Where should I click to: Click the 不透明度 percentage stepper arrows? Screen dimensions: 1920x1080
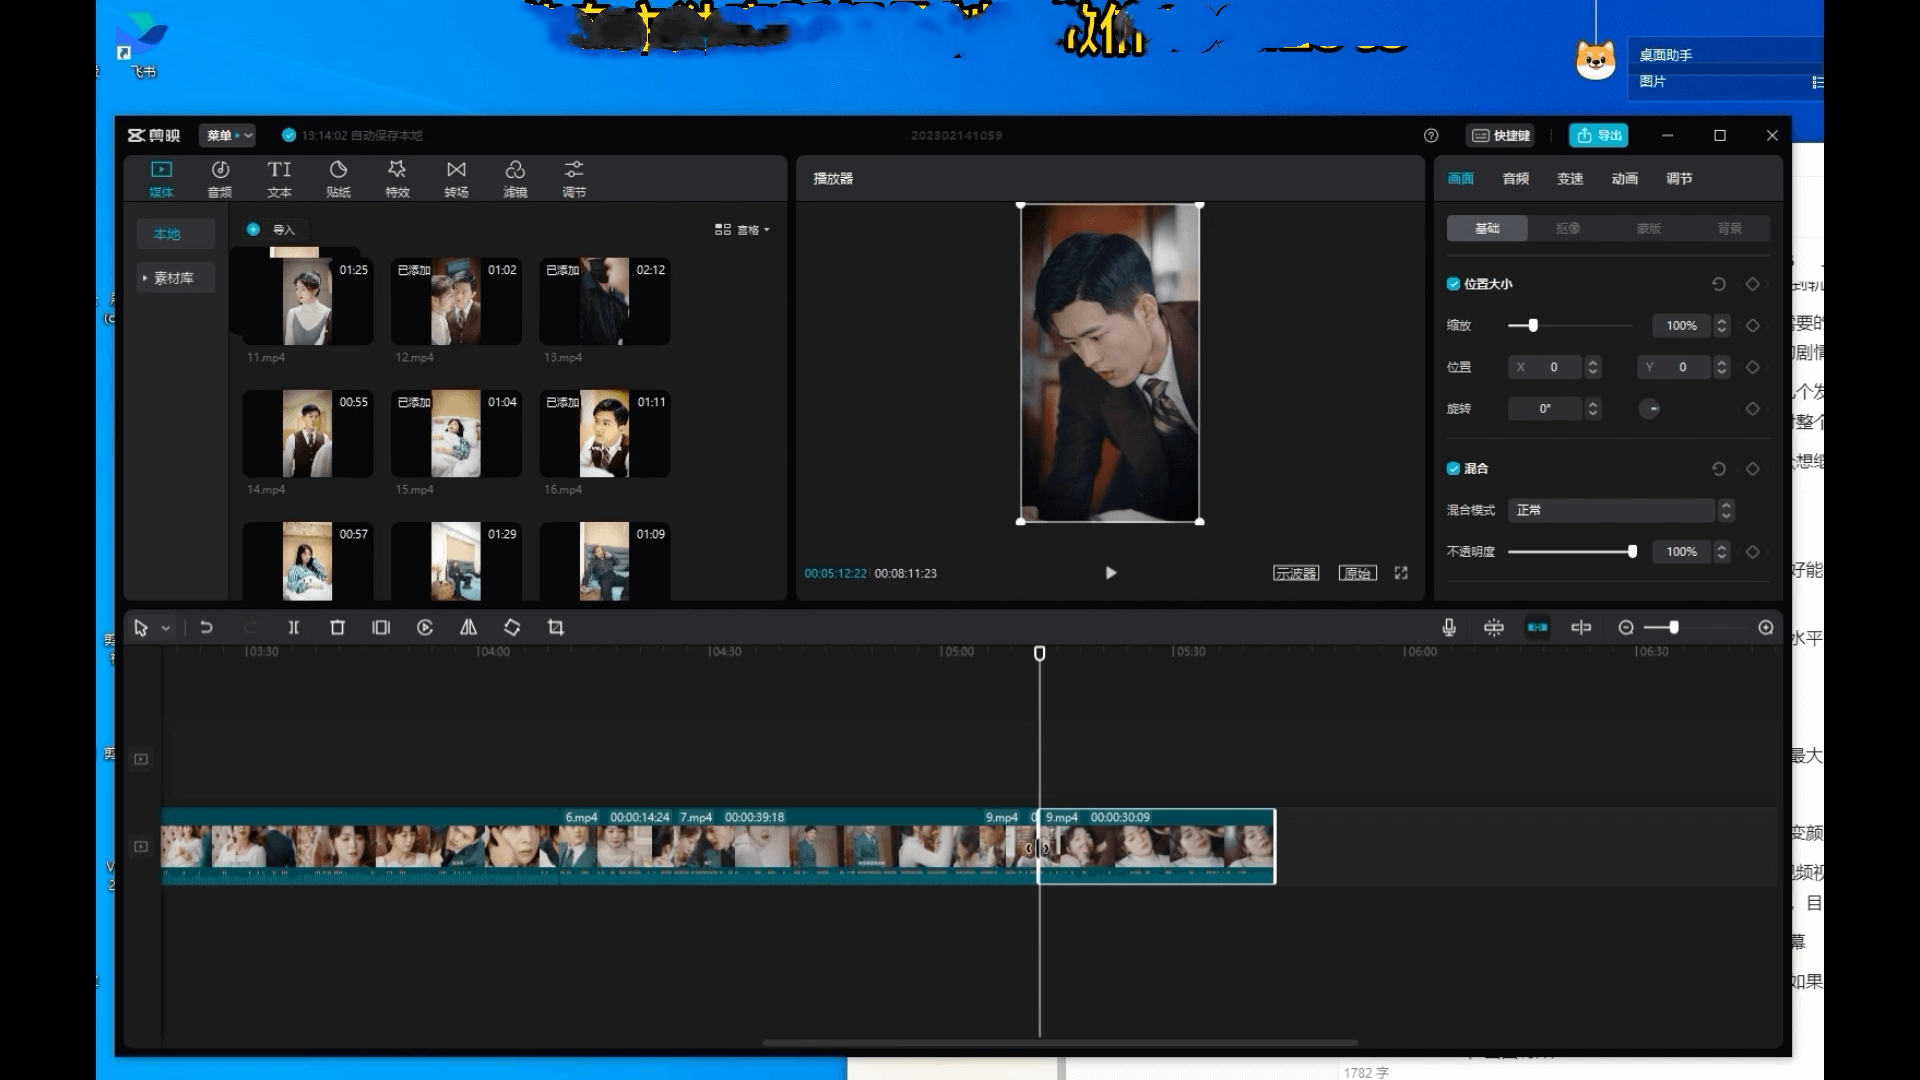[1721, 552]
